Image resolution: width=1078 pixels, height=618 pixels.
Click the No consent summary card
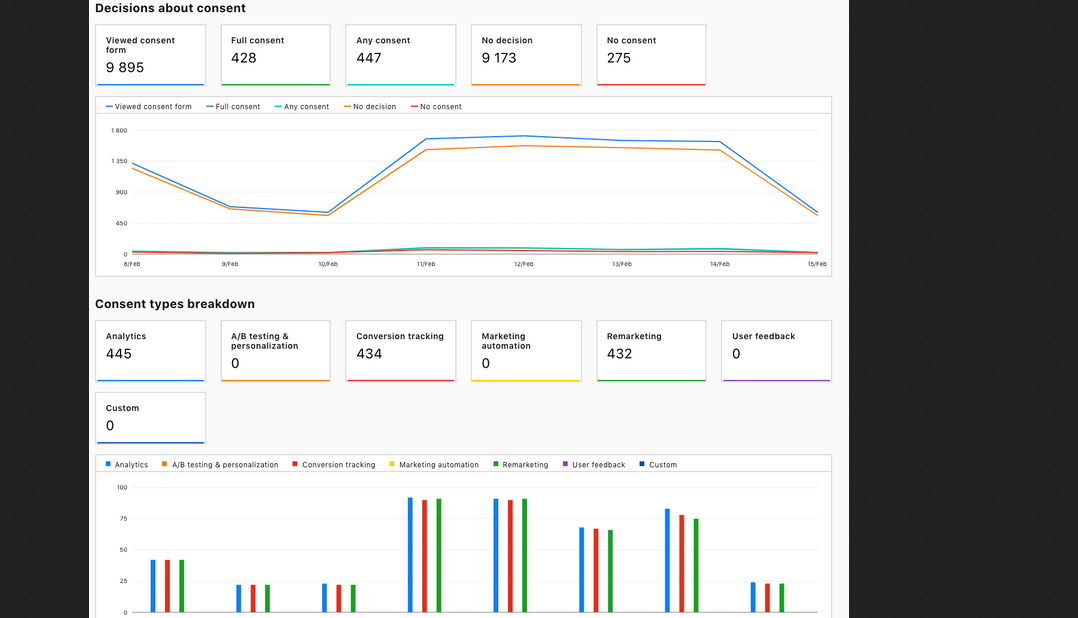(651, 55)
